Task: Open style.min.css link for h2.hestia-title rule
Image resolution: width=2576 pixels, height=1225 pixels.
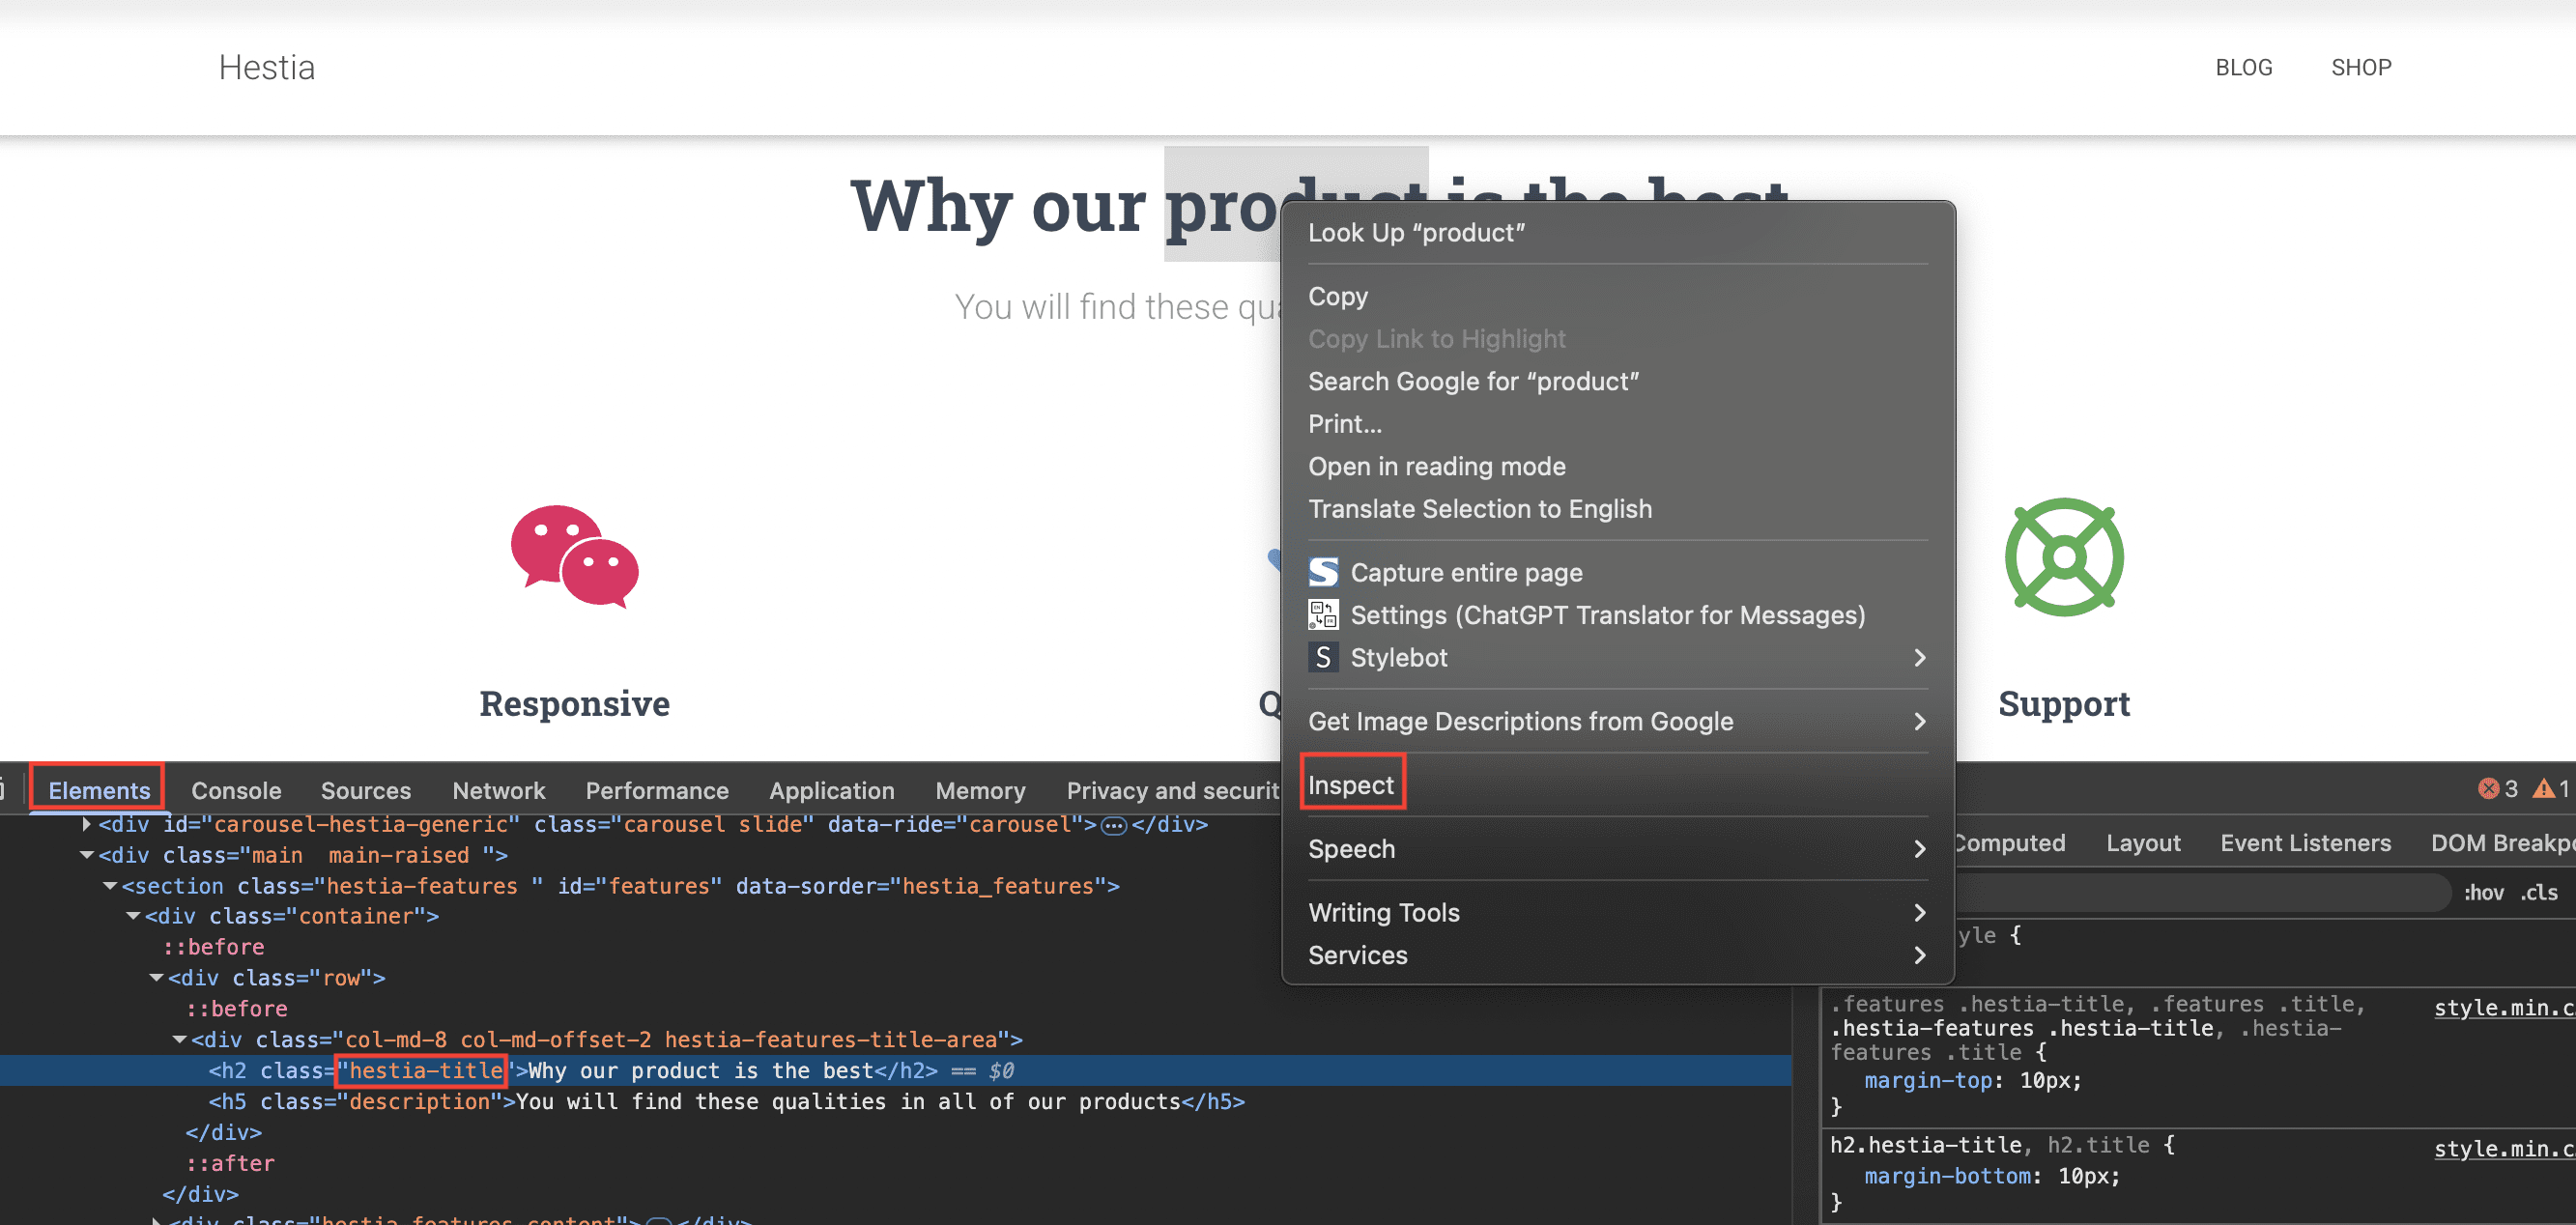Action: [2502, 1148]
